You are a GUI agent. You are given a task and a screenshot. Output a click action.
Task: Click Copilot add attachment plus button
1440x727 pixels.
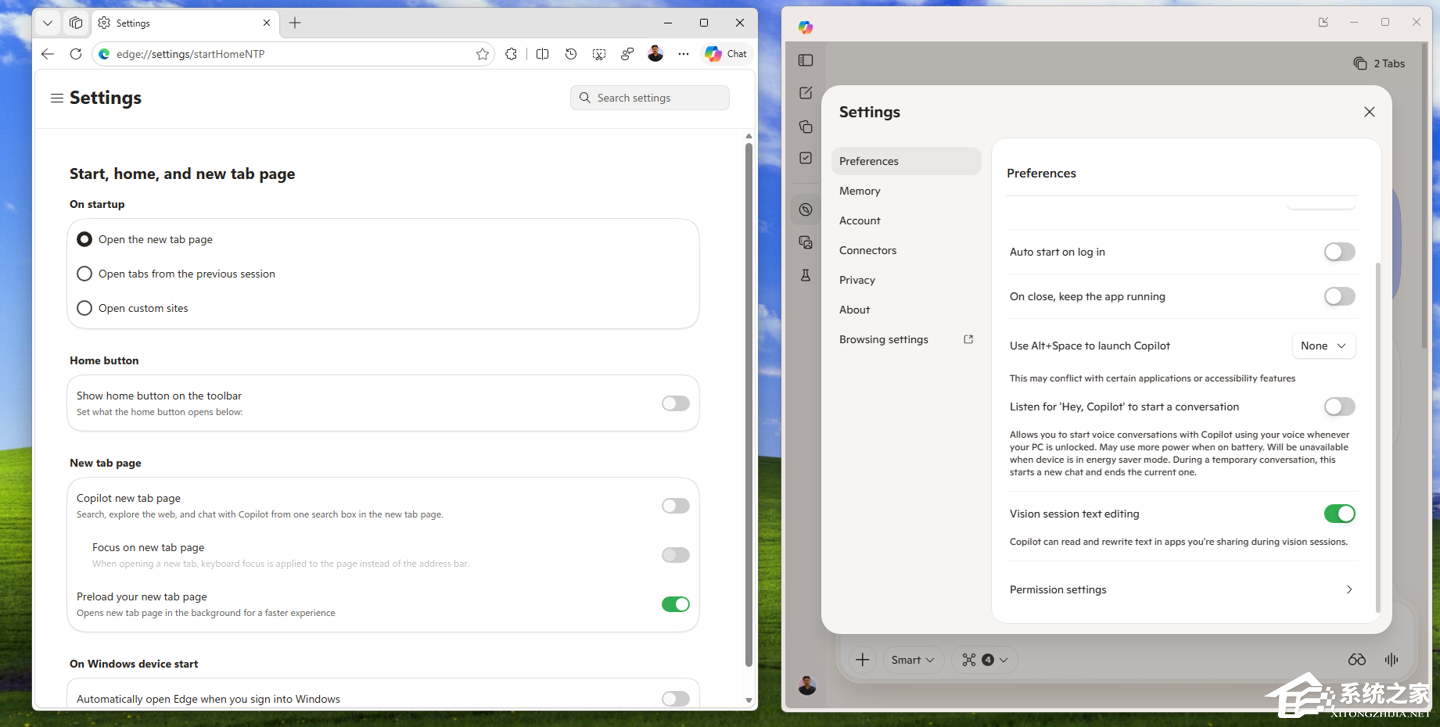[x=862, y=660]
